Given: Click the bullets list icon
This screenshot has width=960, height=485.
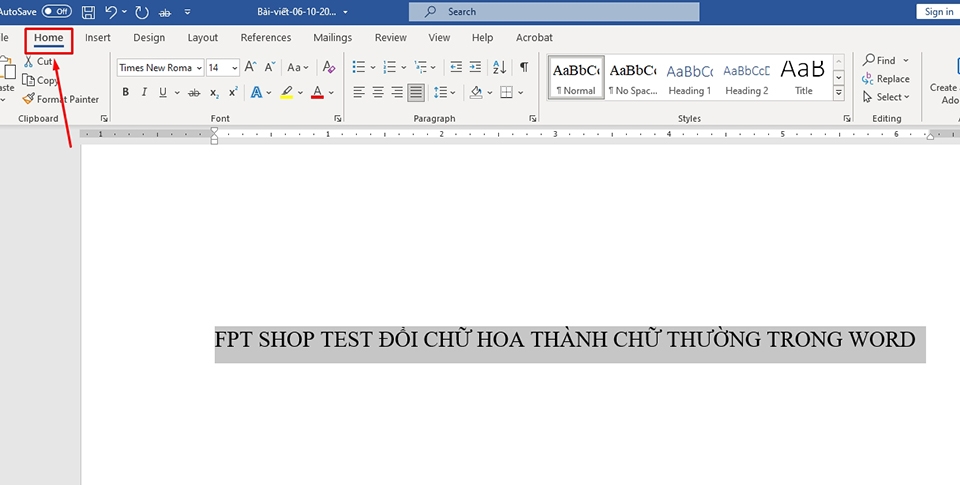Looking at the screenshot, I should [359, 67].
